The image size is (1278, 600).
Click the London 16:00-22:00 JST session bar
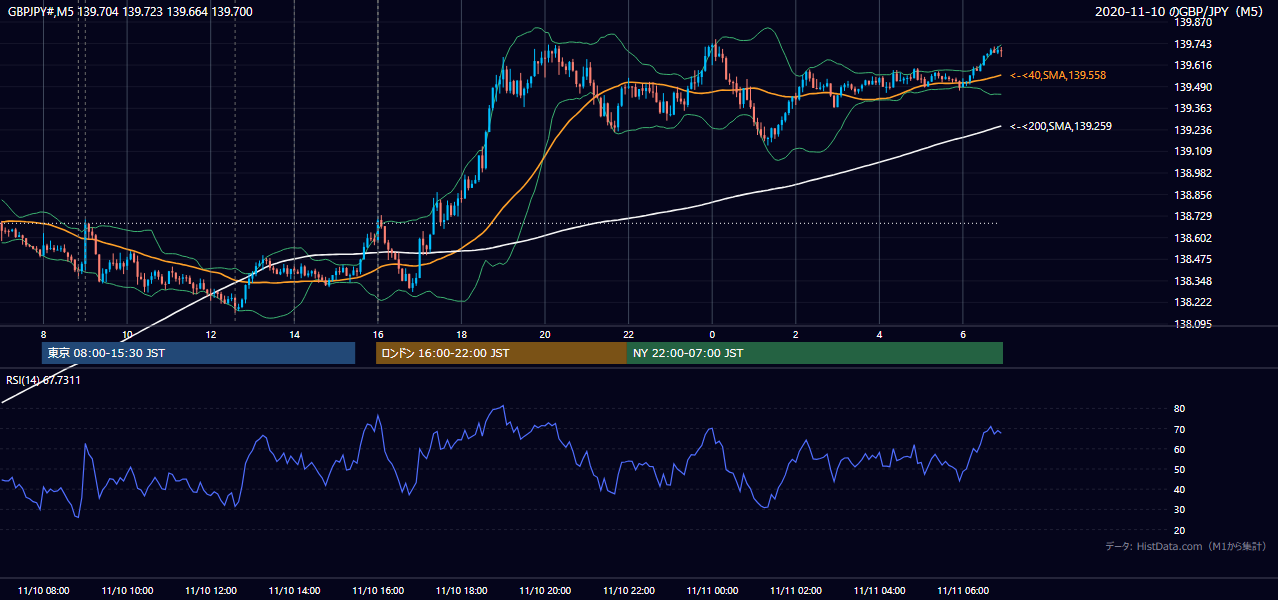pos(501,353)
